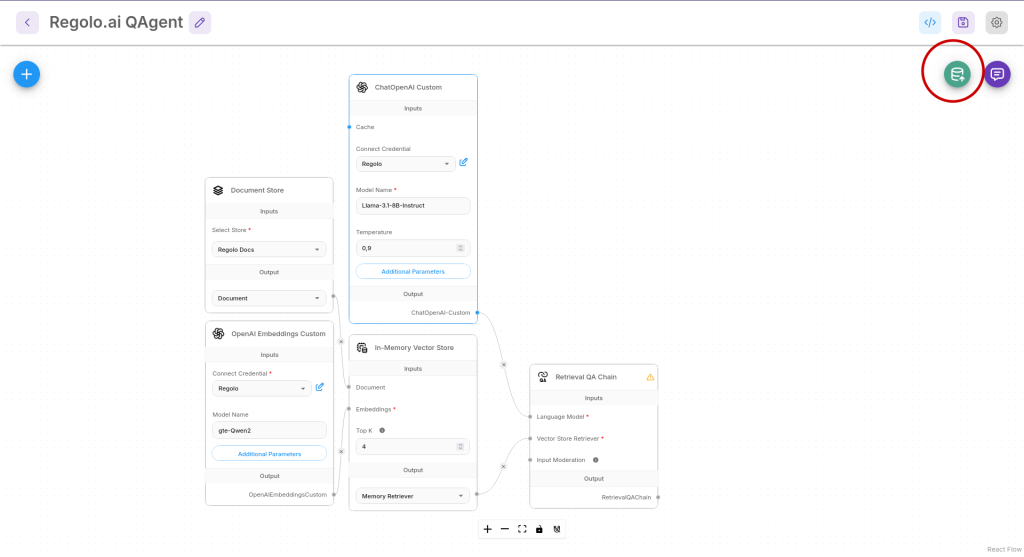
Task: Save the chatflow with the disk icon
Action: click(963, 22)
